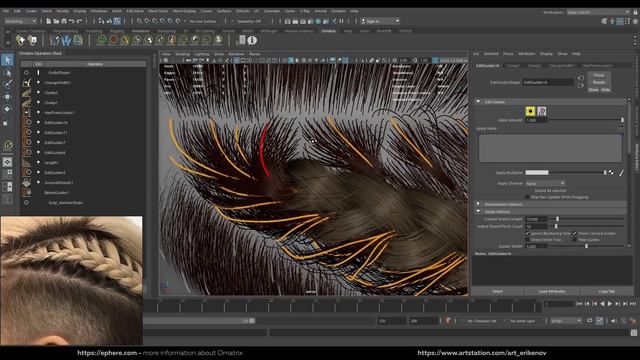Click the blue hair-strands Ornatrix shelf icon
The width and height of the screenshot is (640, 360).
[66, 40]
